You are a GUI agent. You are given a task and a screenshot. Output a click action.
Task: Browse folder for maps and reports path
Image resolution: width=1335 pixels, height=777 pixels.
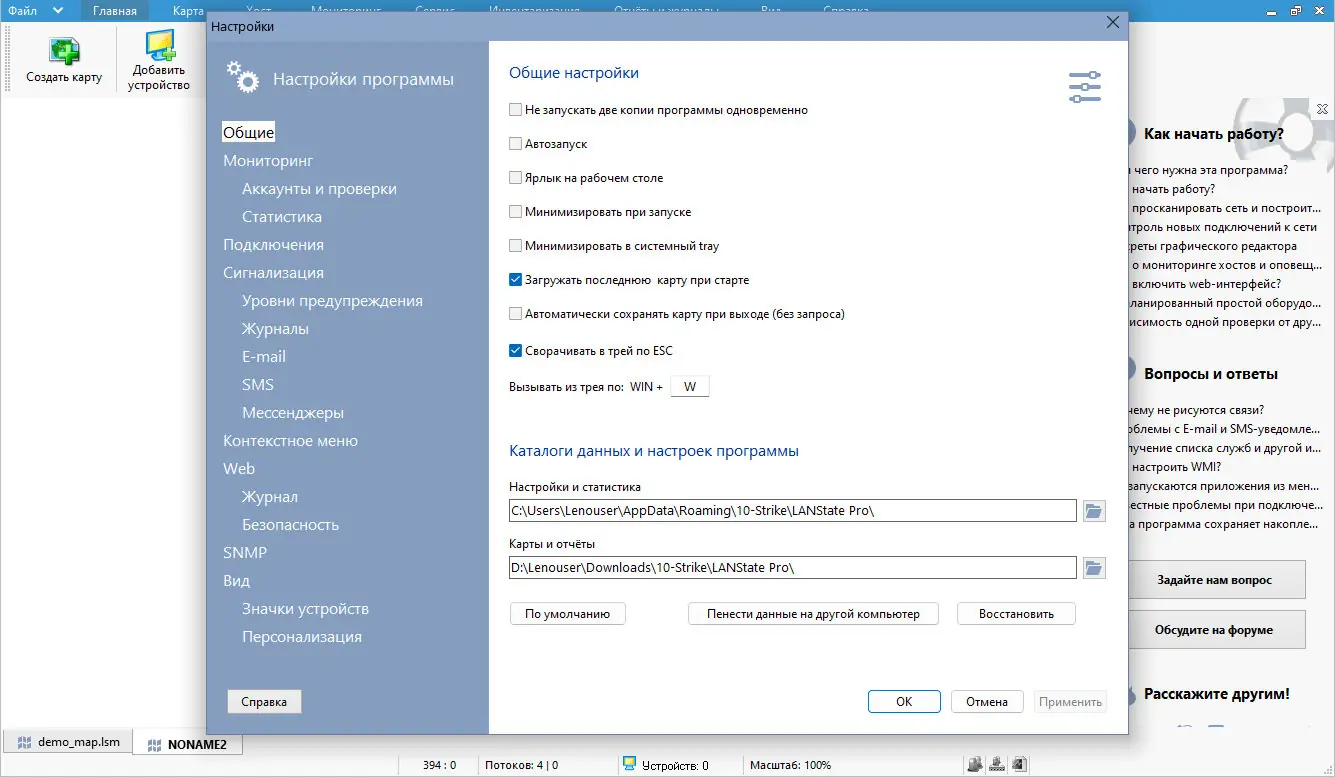[1094, 568]
